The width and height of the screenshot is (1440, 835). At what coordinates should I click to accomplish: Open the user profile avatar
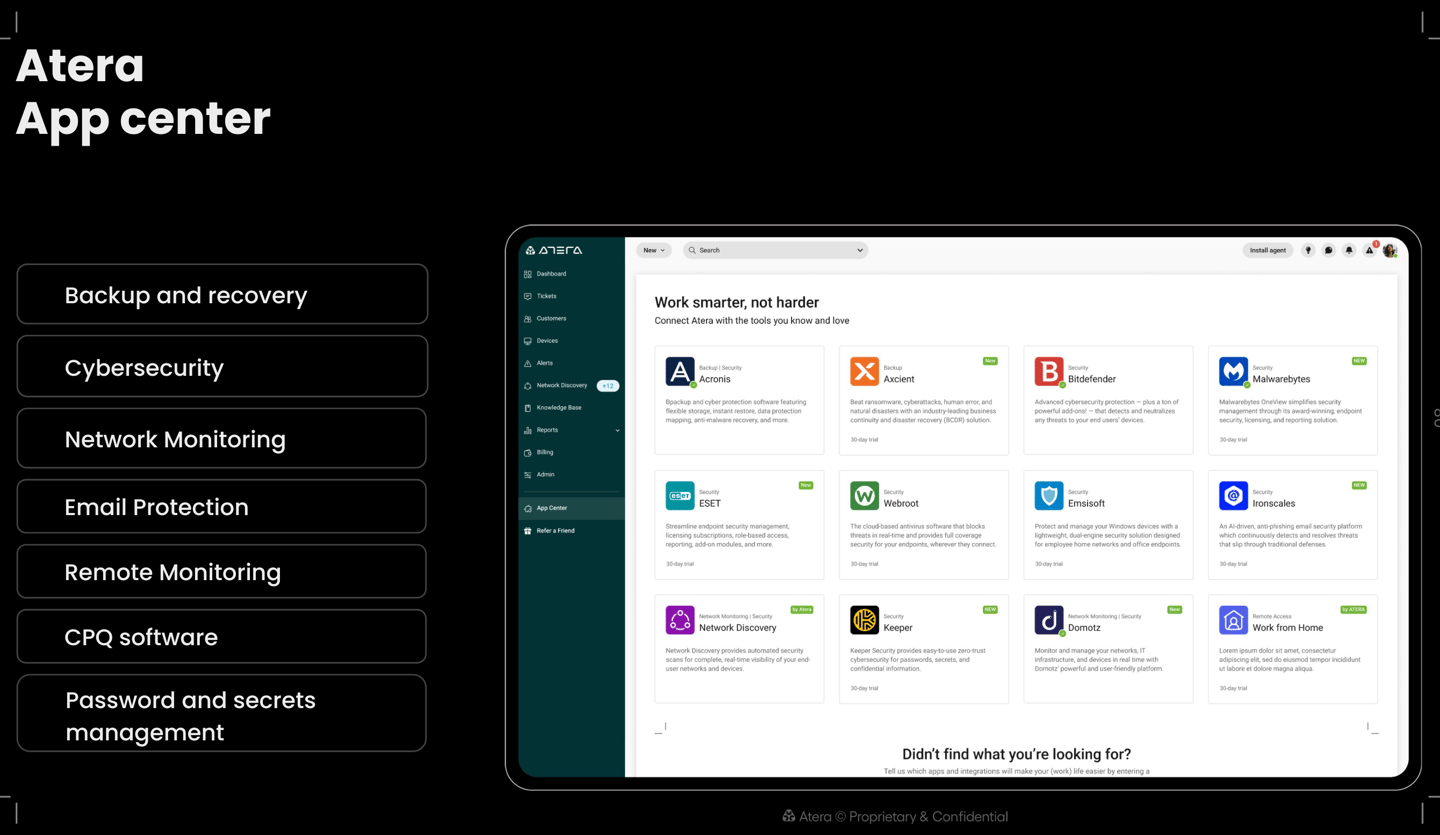point(1390,250)
